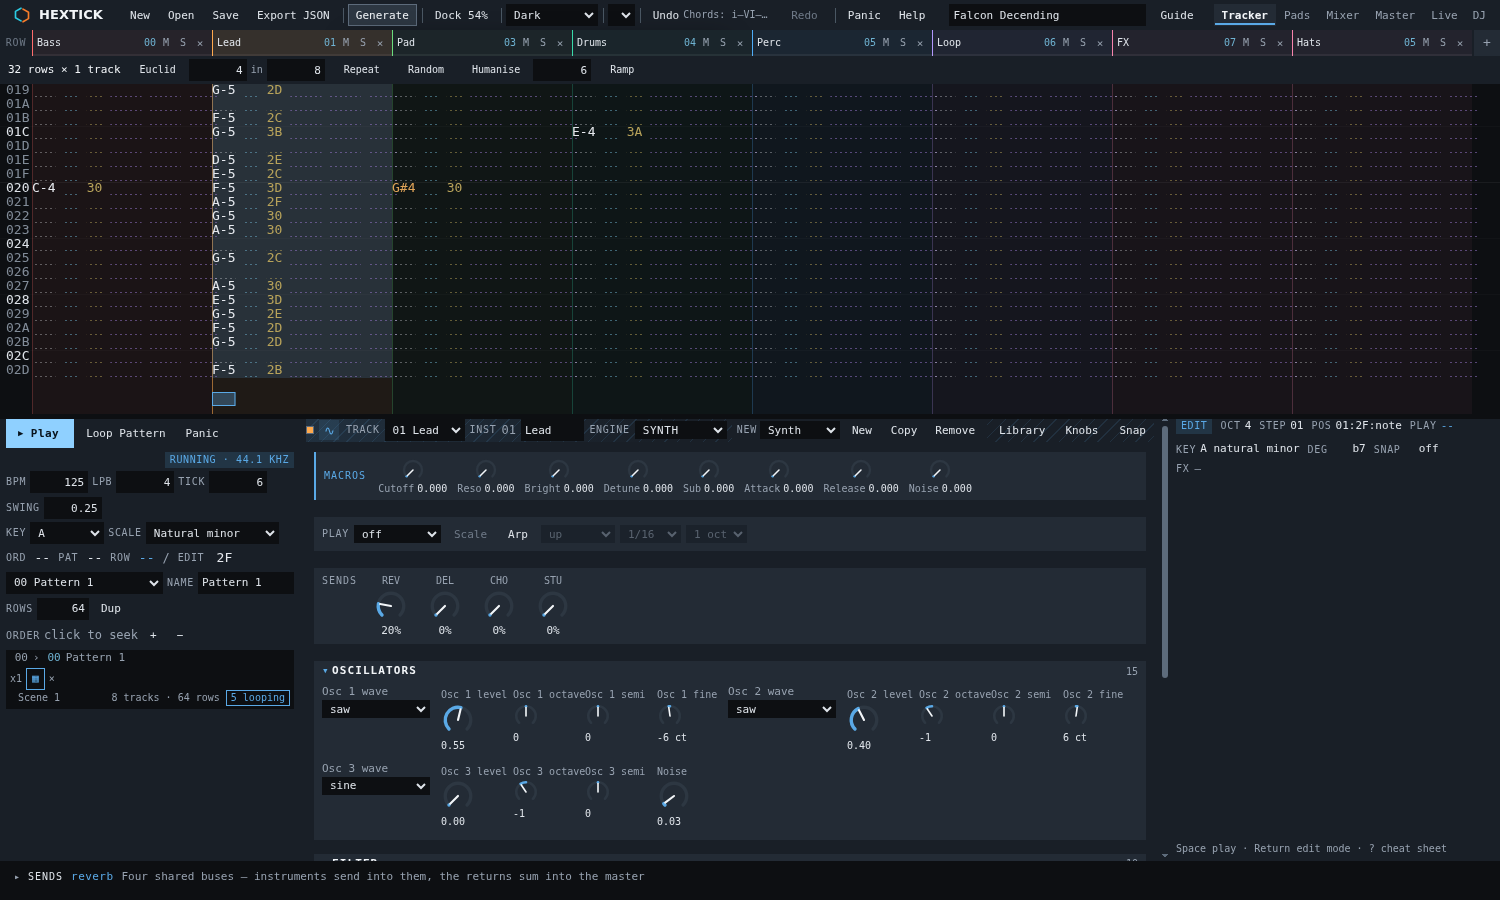Add an order entry with the plus

coord(153,635)
